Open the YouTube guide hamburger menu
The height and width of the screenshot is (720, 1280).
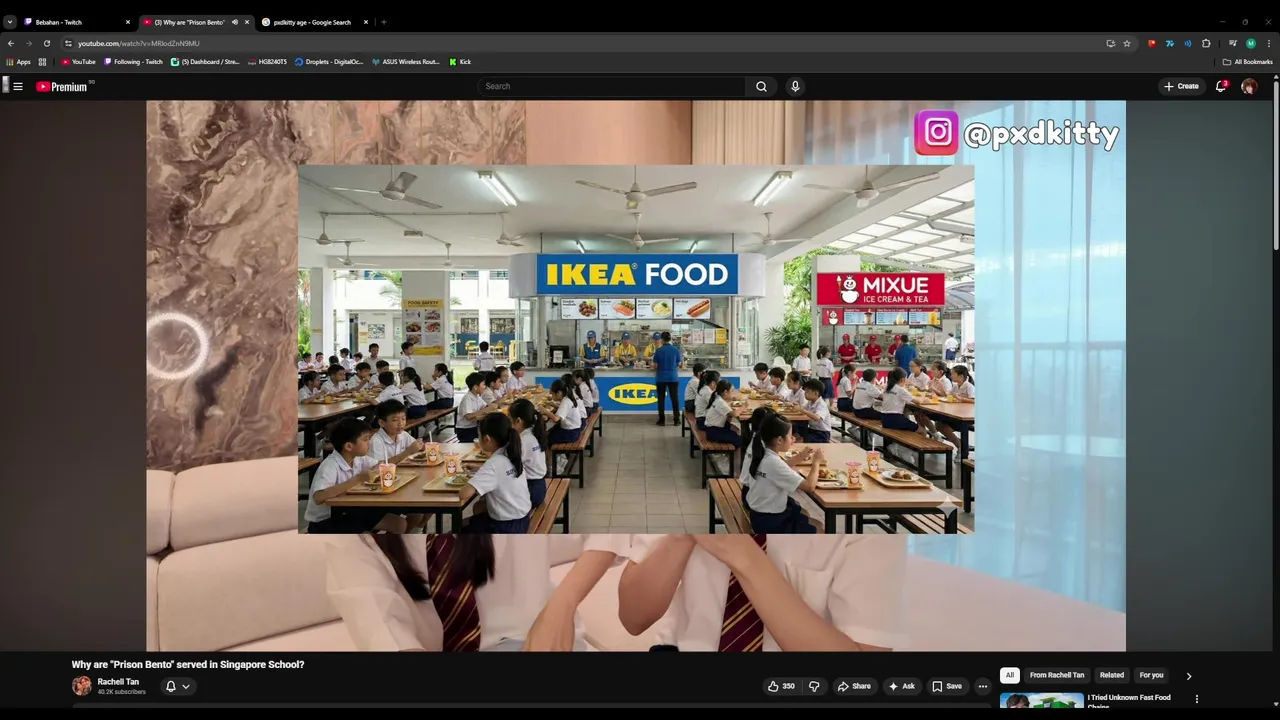coord(17,86)
